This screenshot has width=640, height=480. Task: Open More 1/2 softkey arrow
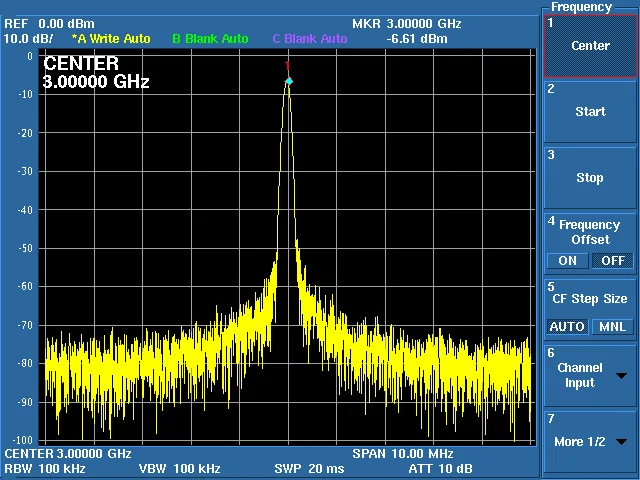click(x=621, y=442)
